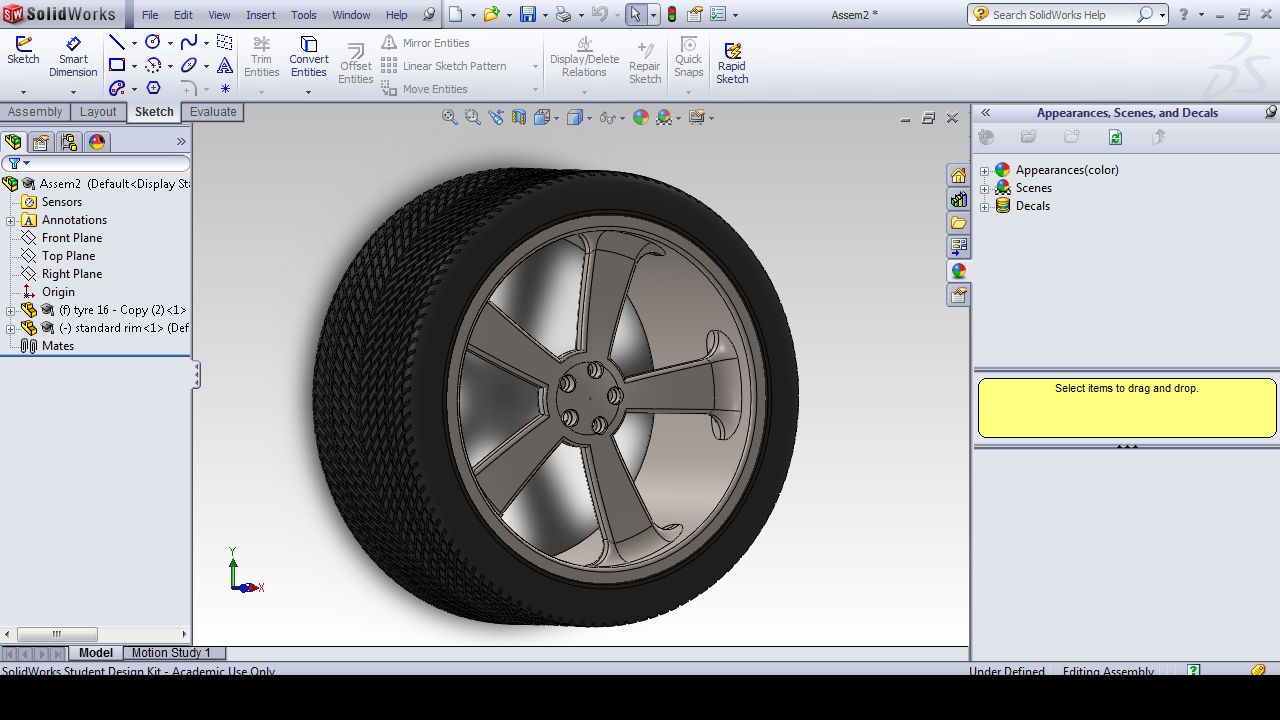Open the dropdown under the Sketch button
This screenshot has width=1280, height=720.
[x=23, y=92]
